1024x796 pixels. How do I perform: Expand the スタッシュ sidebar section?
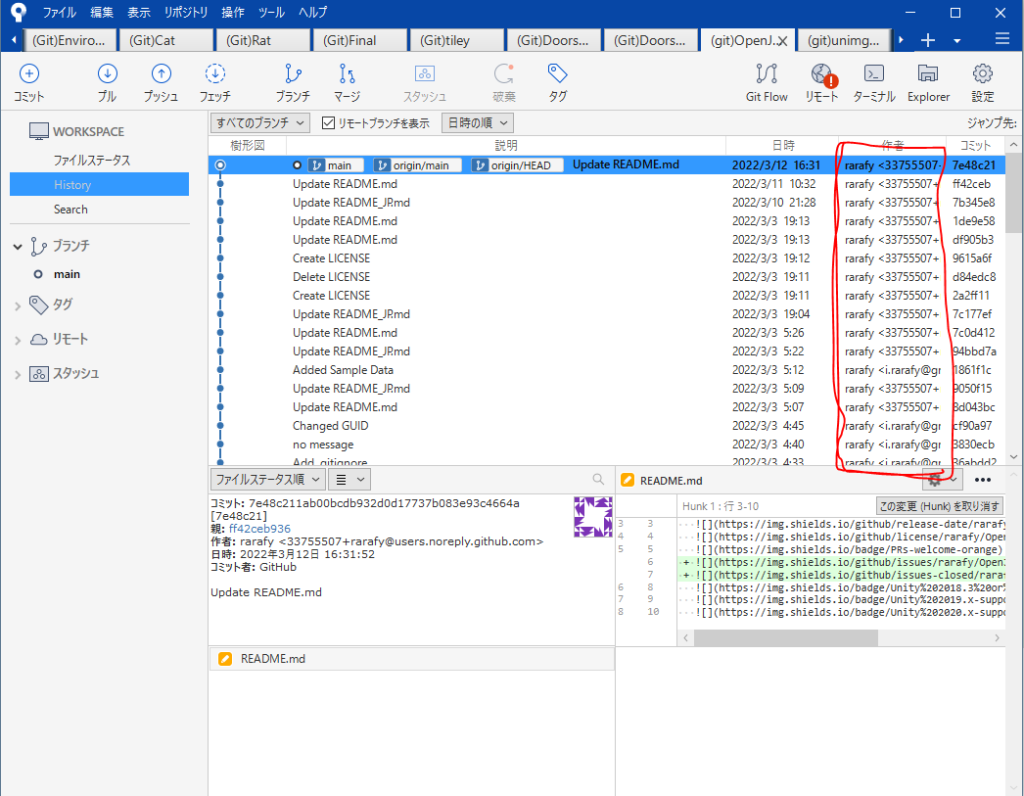coord(18,374)
